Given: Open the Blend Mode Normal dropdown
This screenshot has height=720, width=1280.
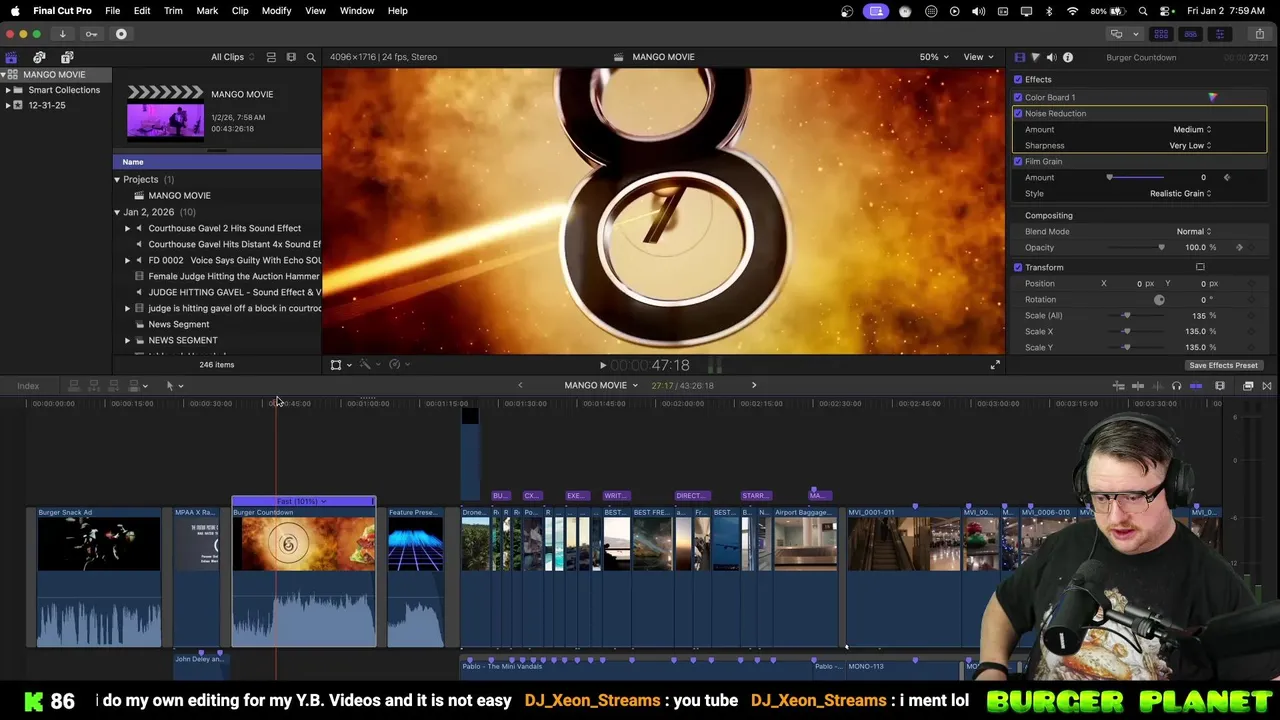Looking at the screenshot, I should coord(1193,231).
